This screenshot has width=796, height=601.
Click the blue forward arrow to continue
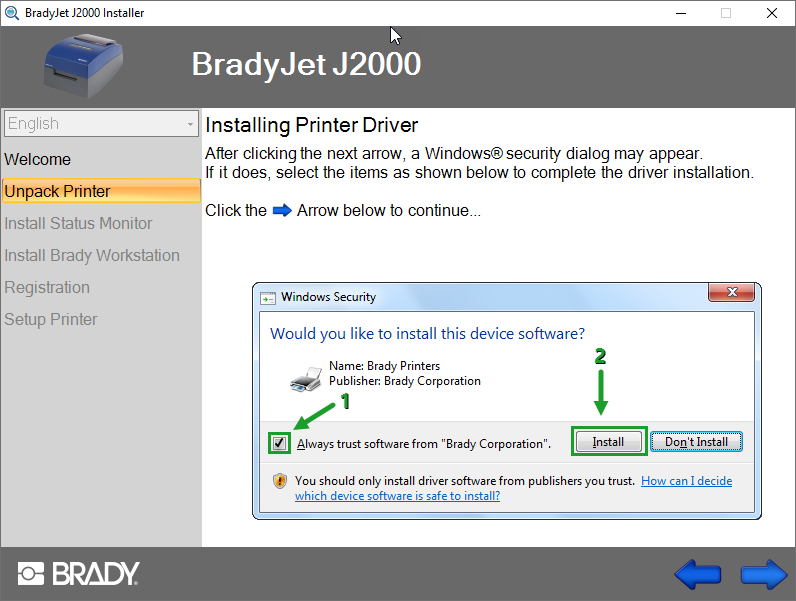(x=764, y=574)
